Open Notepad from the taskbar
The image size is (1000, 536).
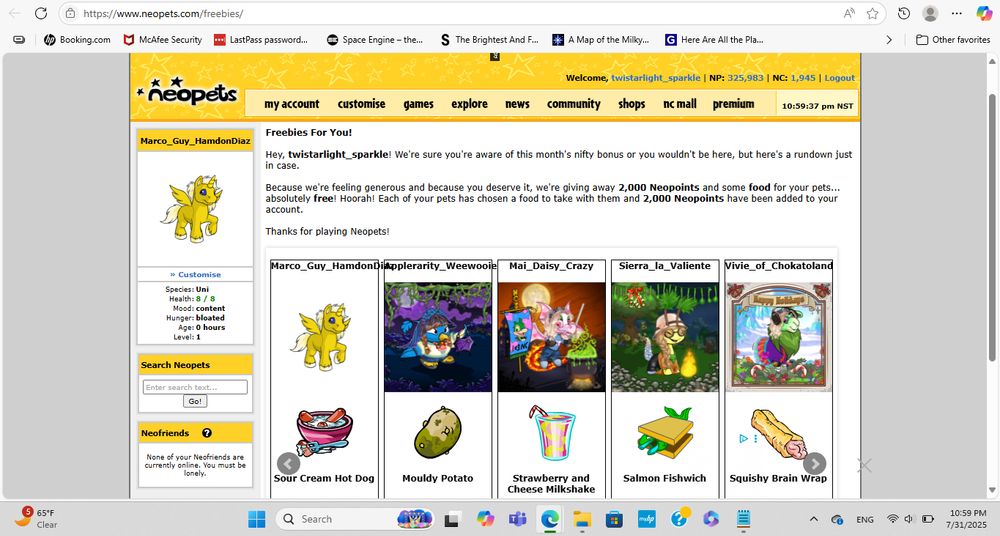click(x=743, y=519)
